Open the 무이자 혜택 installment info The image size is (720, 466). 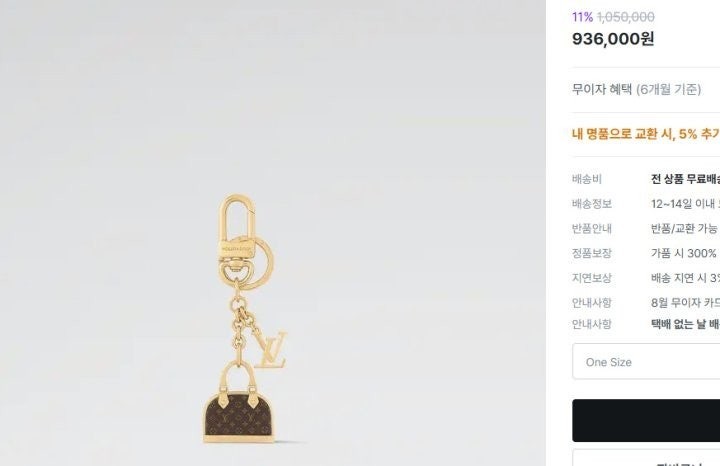tap(636, 89)
